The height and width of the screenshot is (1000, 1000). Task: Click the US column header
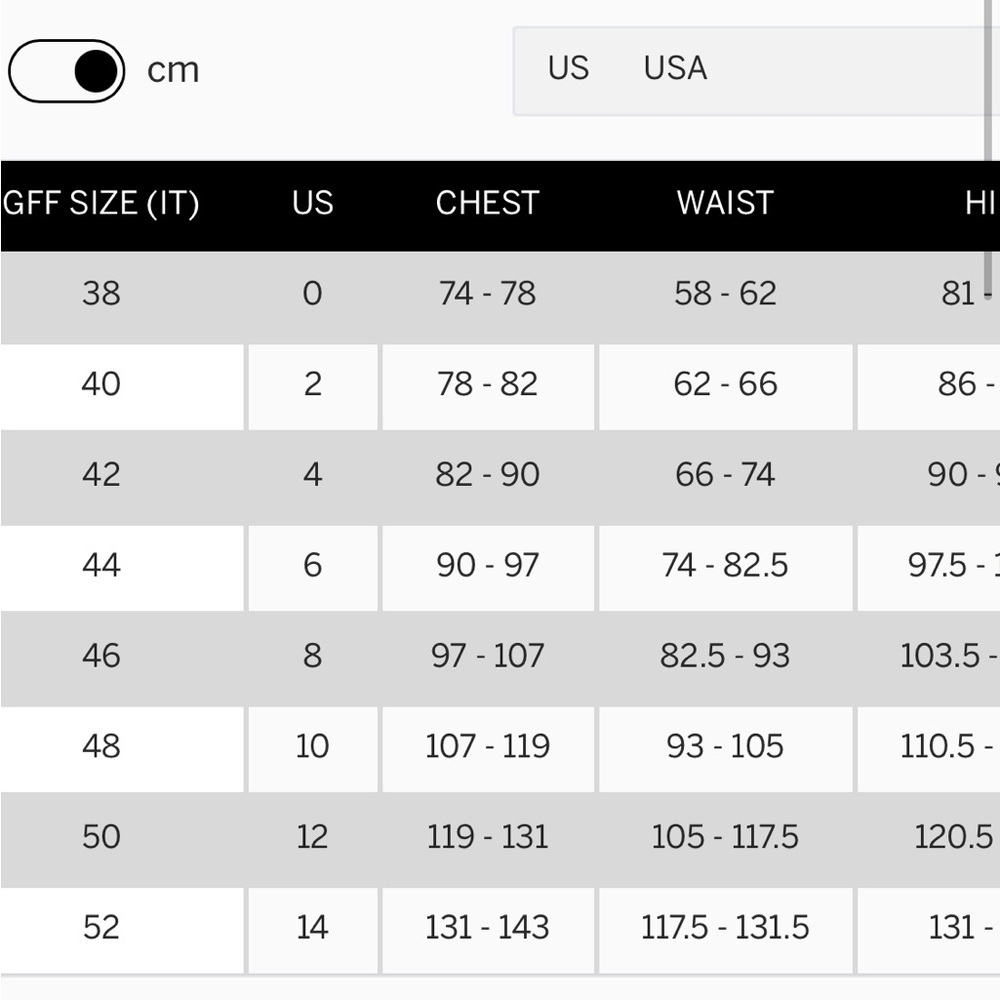[312, 204]
